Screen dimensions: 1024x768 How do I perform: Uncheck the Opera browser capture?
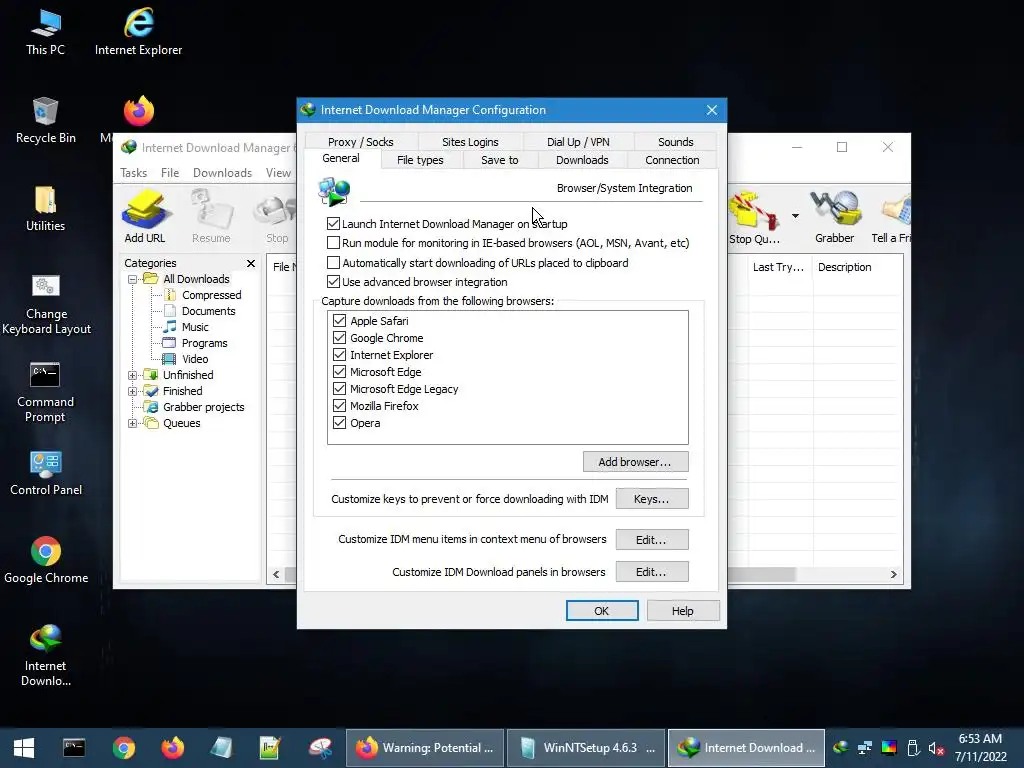click(x=339, y=423)
